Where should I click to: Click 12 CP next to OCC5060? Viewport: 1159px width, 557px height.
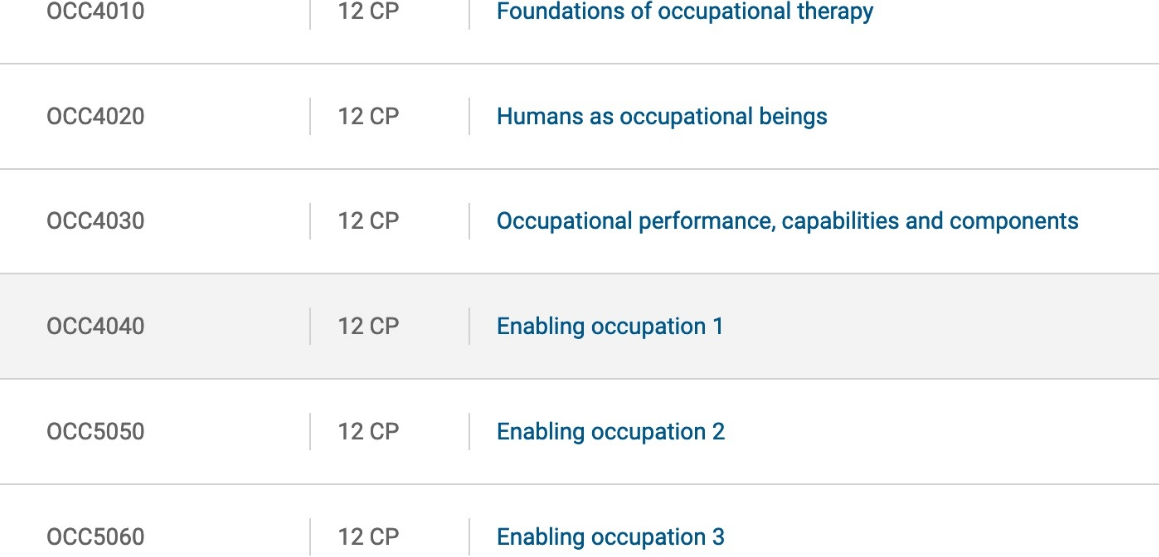pos(368,537)
